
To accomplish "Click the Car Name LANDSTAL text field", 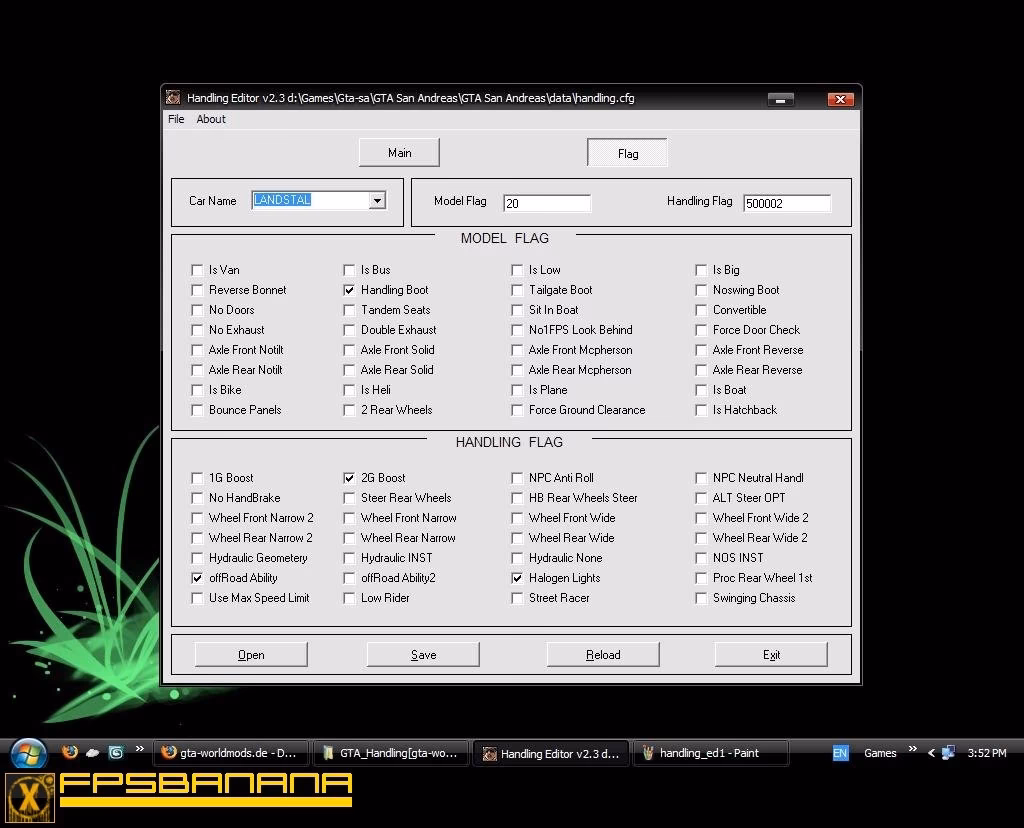I will pyautogui.click(x=310, y=200).
